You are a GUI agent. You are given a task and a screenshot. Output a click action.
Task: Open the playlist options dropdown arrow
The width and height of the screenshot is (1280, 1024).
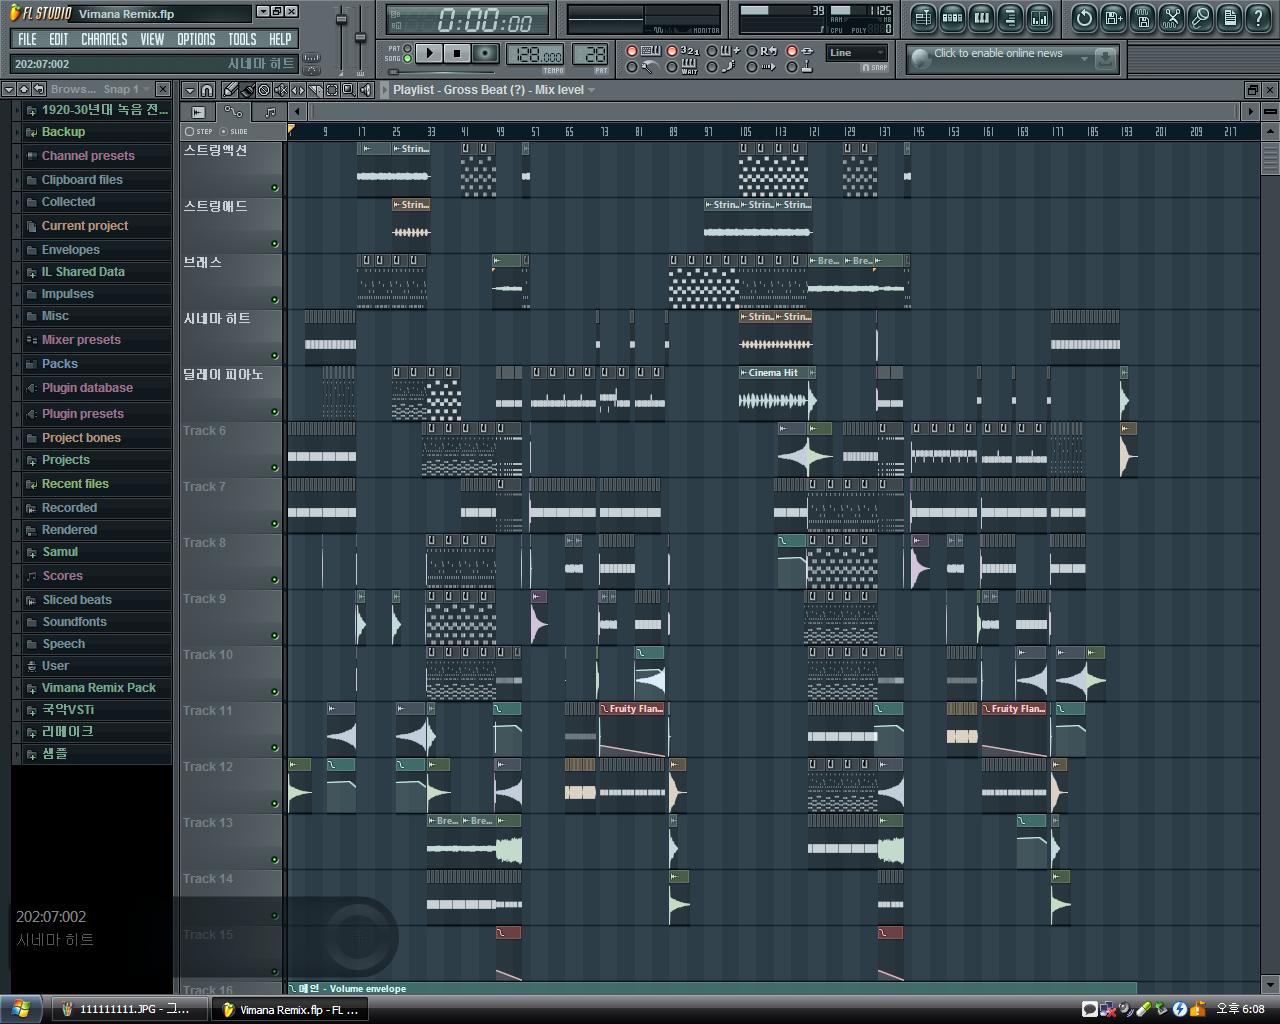(x=189, y=90)
